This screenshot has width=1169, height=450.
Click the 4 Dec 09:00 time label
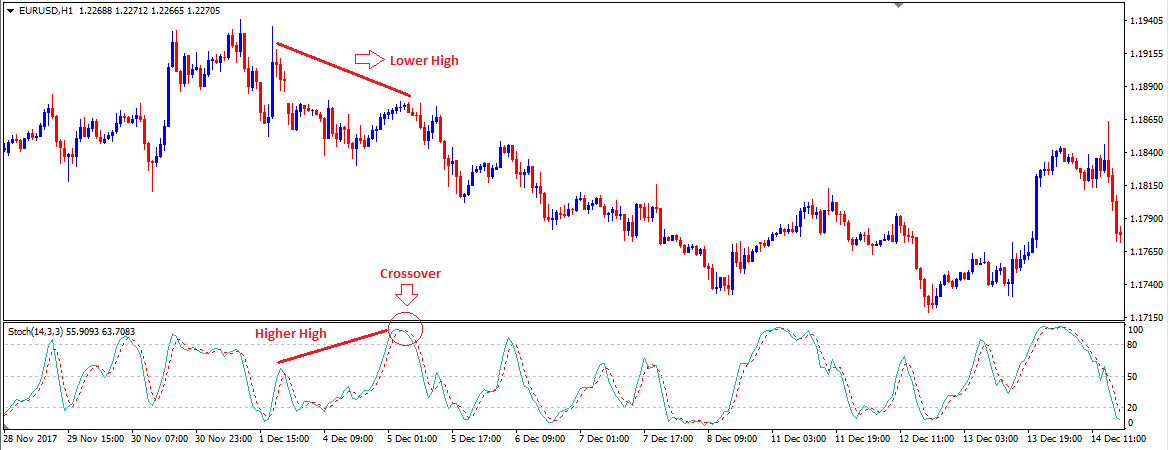349,439
